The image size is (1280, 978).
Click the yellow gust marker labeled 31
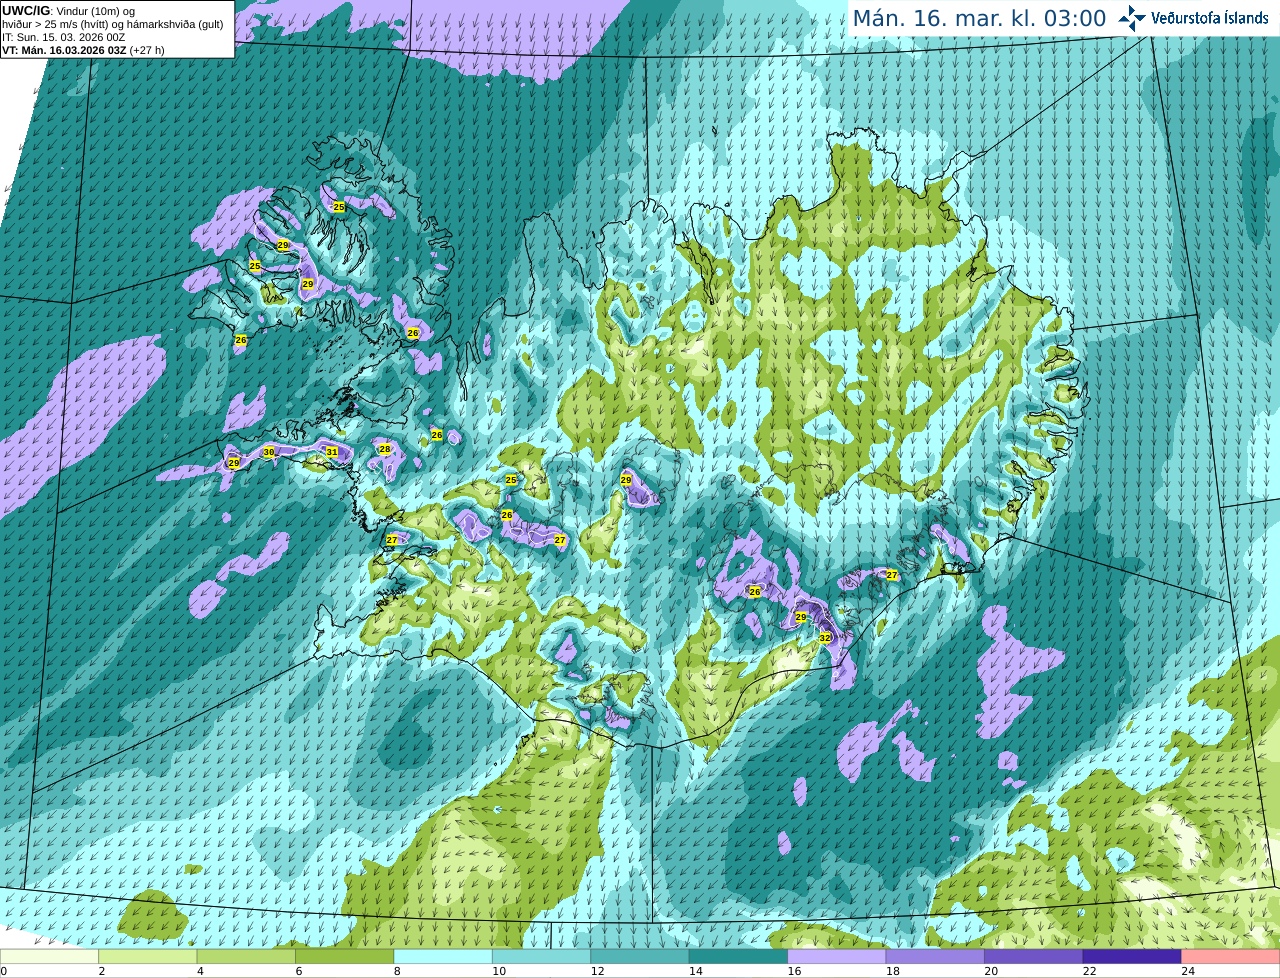coord(332,452)
